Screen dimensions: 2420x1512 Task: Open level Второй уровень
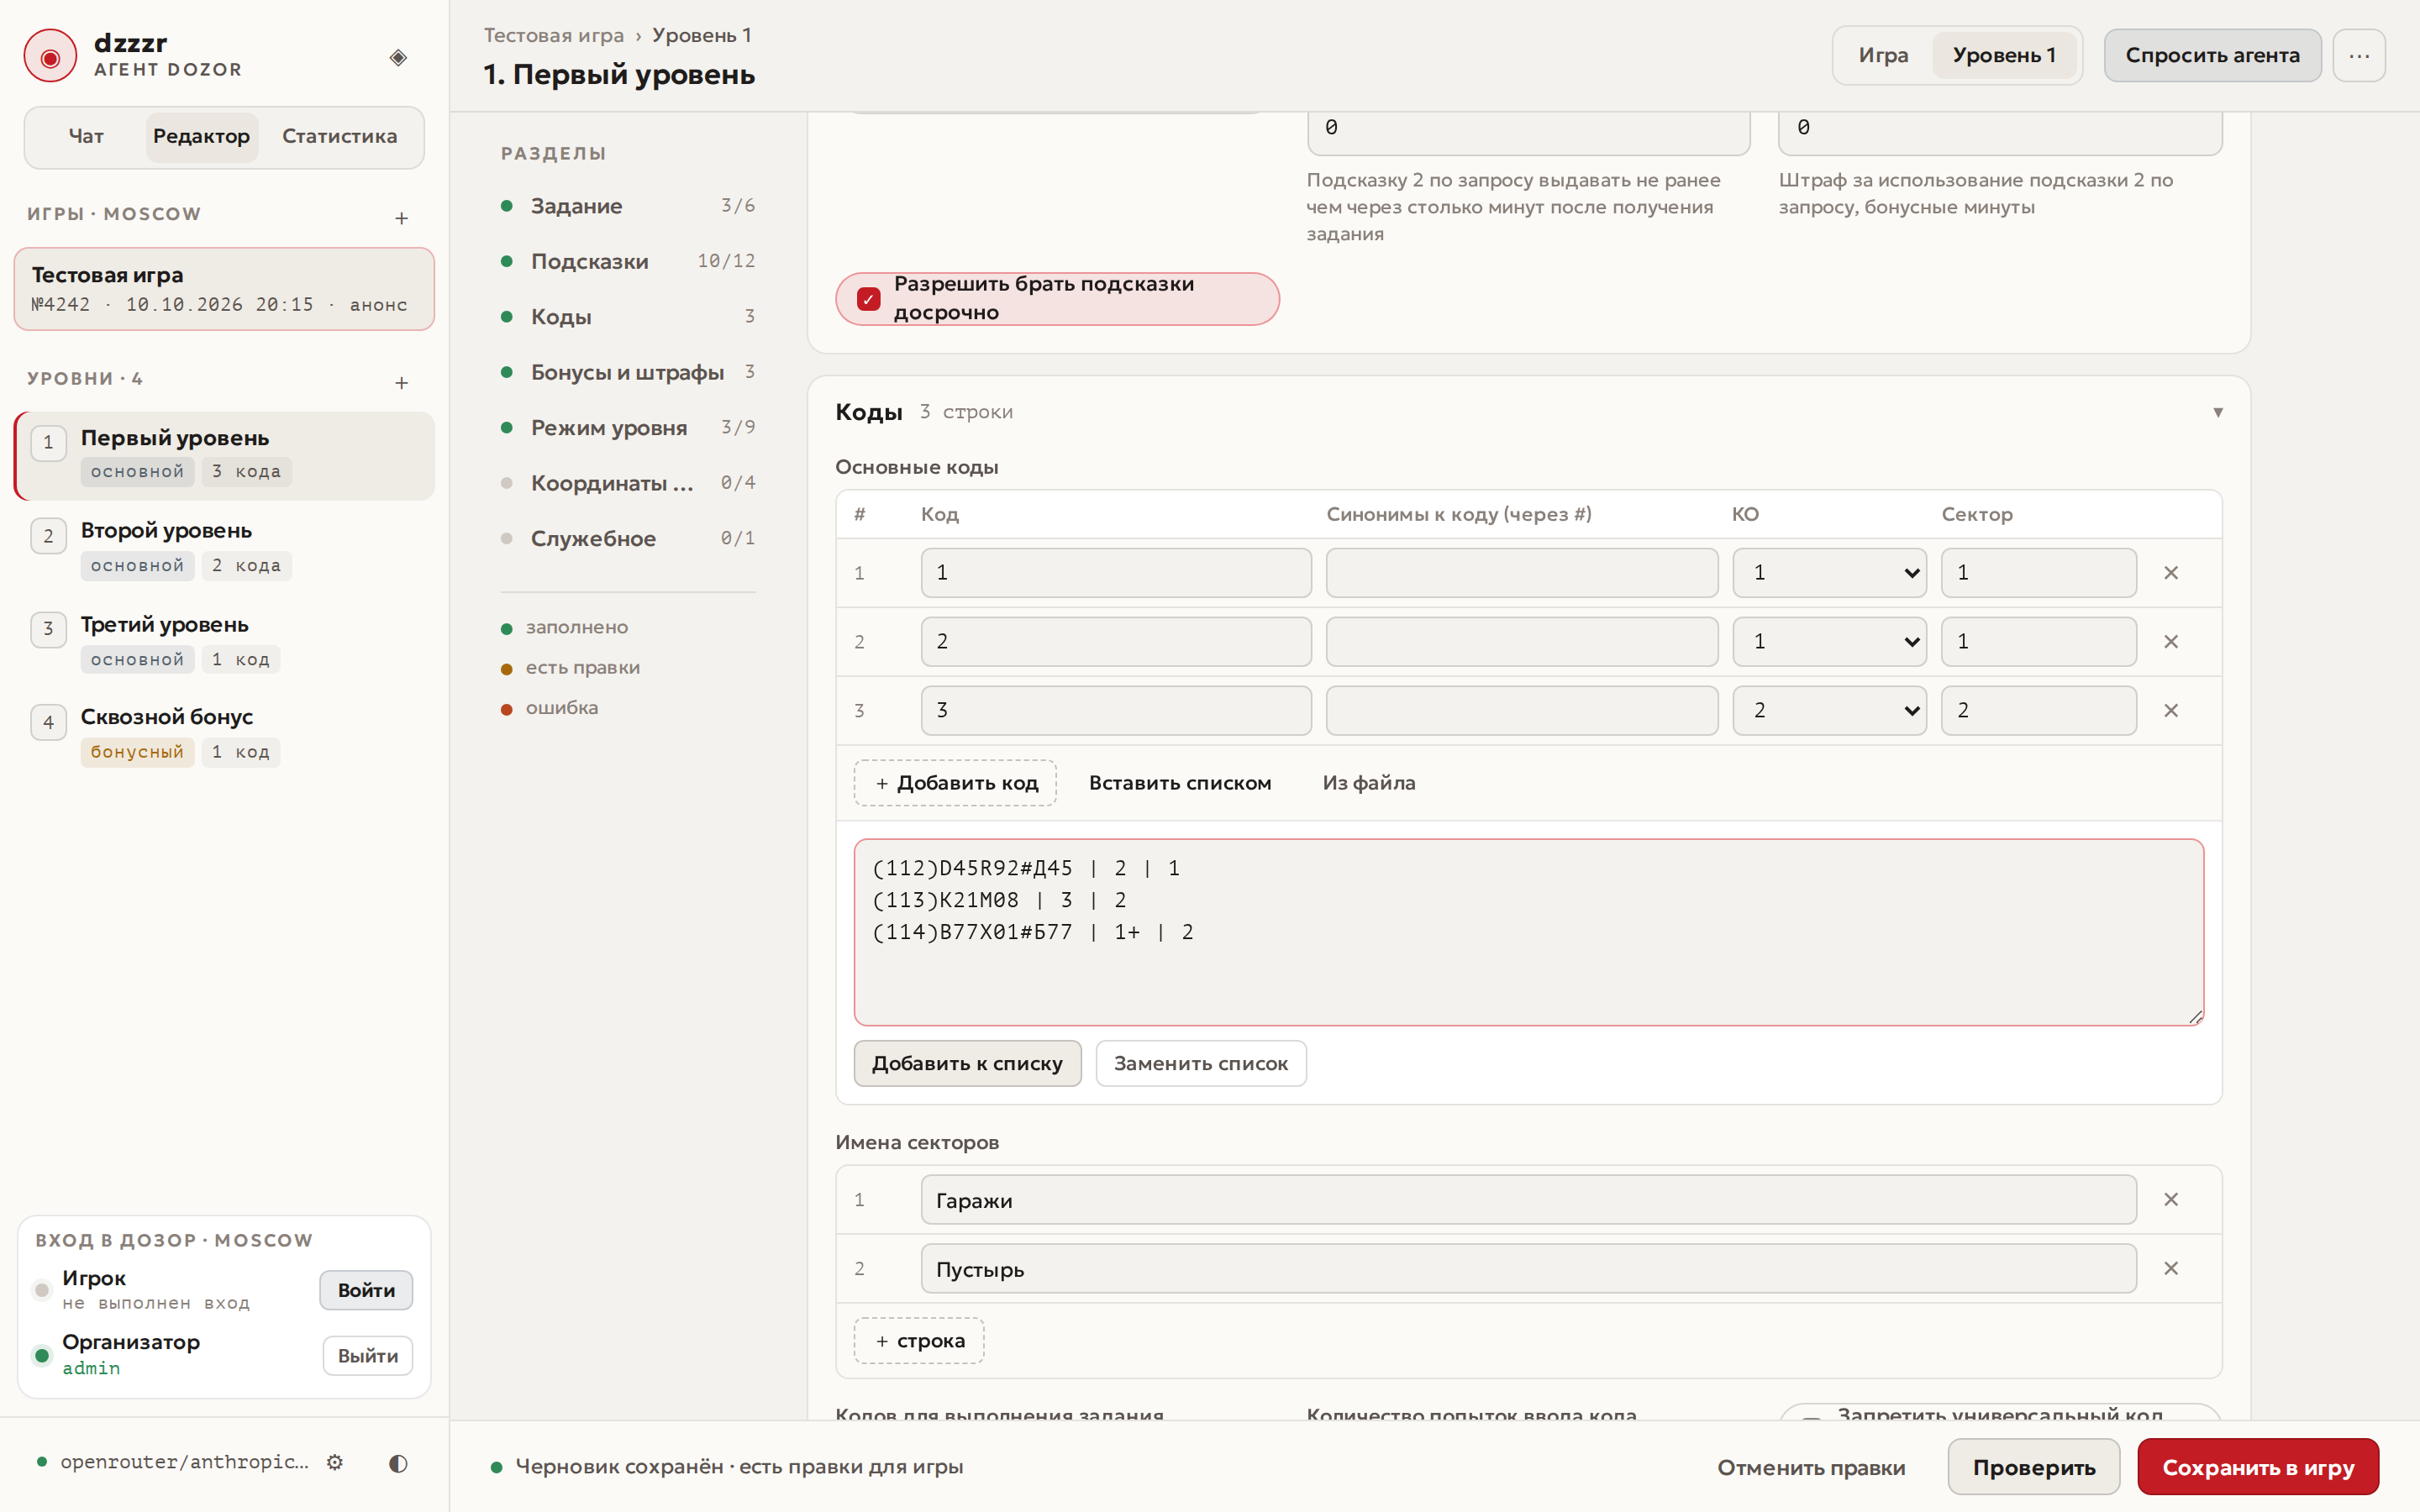point(224,548)
